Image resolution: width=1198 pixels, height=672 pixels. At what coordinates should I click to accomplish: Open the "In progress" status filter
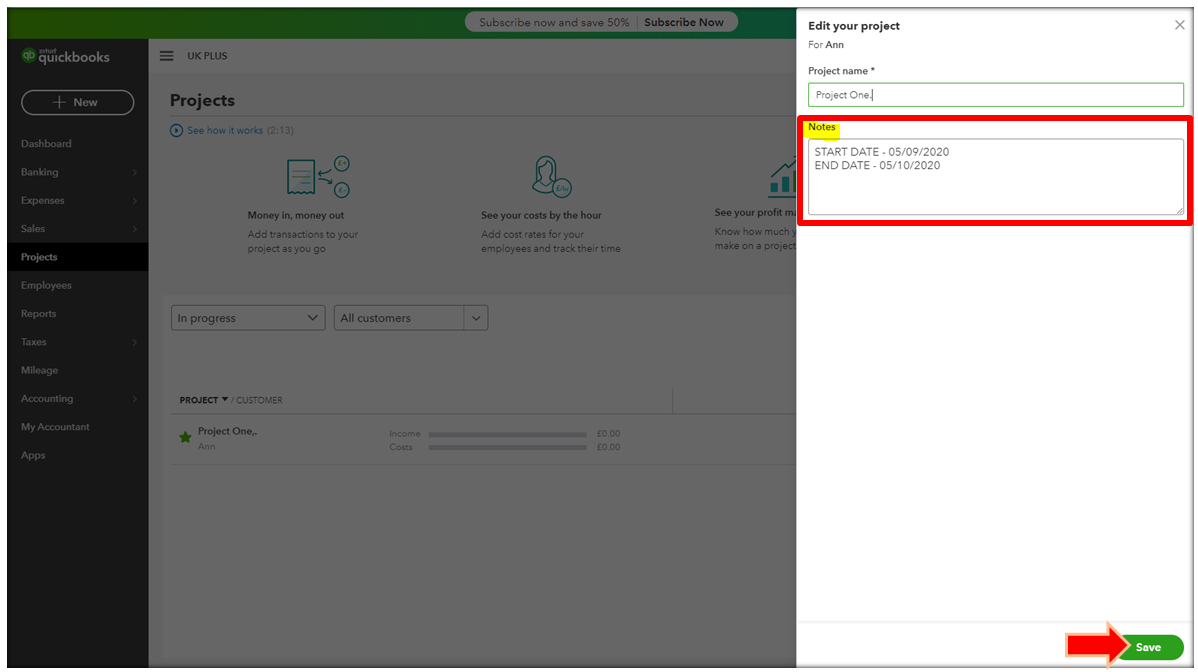[247, 317]
